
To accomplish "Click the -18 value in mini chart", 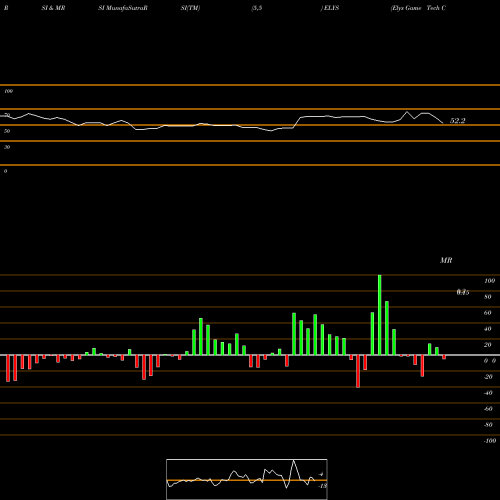I will click(x=322, y=486).
